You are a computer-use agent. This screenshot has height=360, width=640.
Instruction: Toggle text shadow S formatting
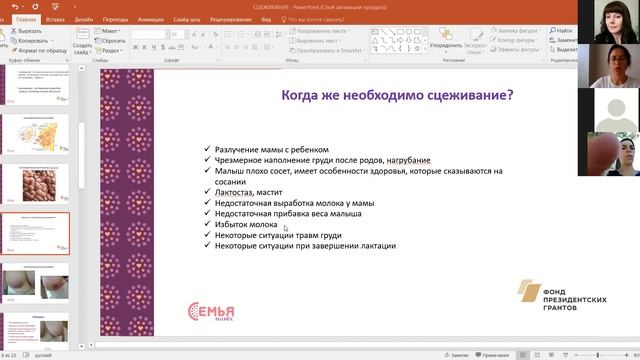tap(163, 47)
